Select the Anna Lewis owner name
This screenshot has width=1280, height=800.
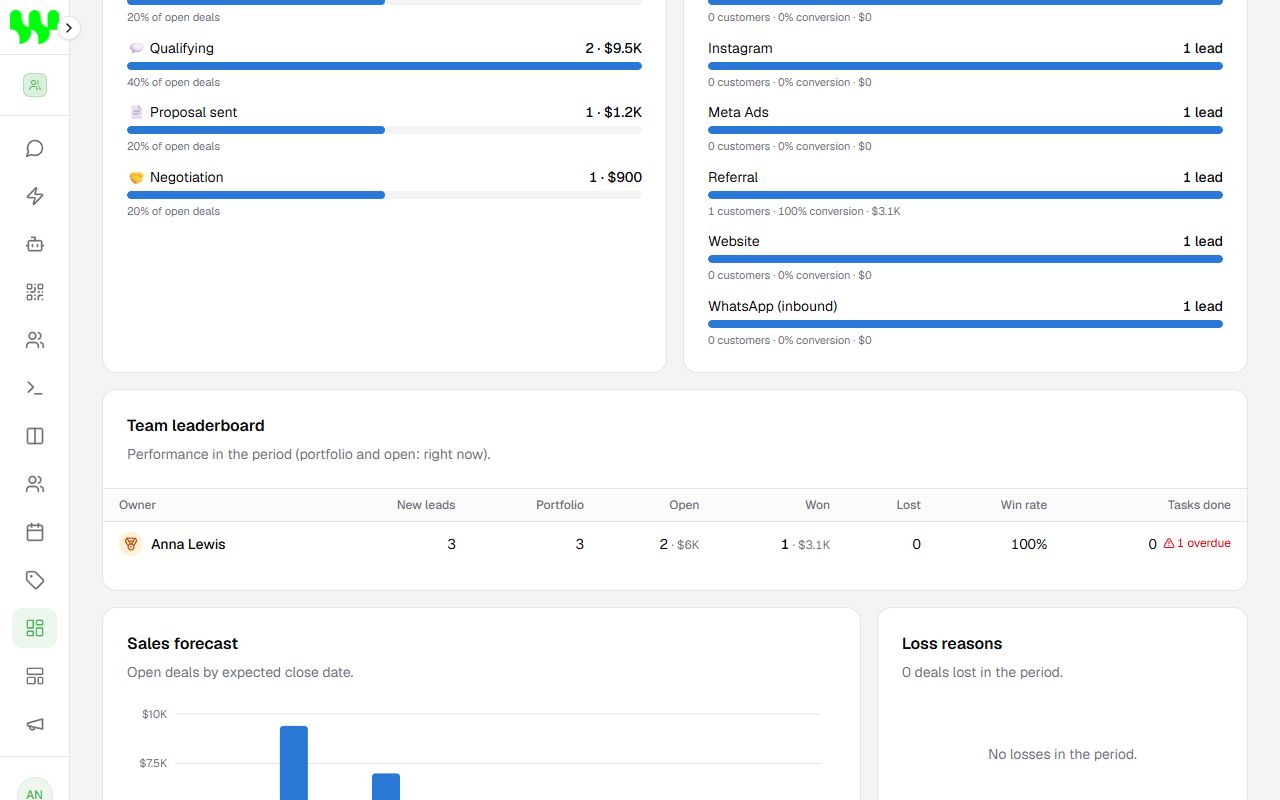click(188, 544)
